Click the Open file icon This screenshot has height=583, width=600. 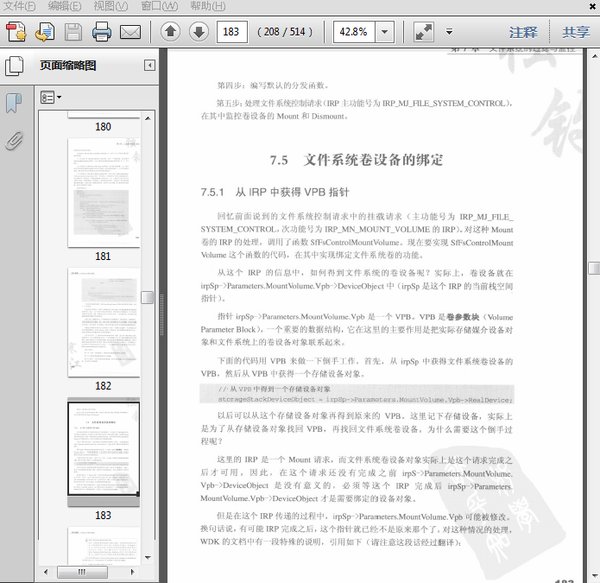45,32
